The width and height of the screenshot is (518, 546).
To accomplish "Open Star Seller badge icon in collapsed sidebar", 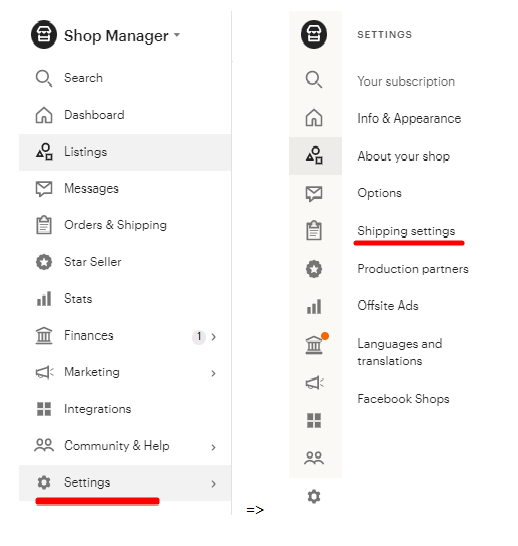I will 314,269.
